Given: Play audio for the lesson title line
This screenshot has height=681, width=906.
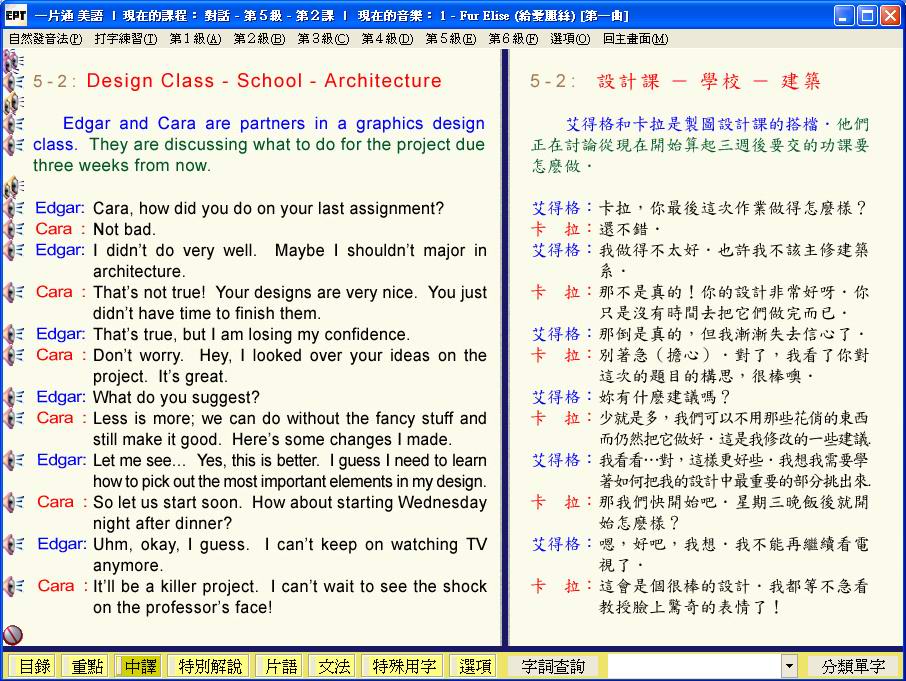Looking at the screenshot, I should 14,81.
